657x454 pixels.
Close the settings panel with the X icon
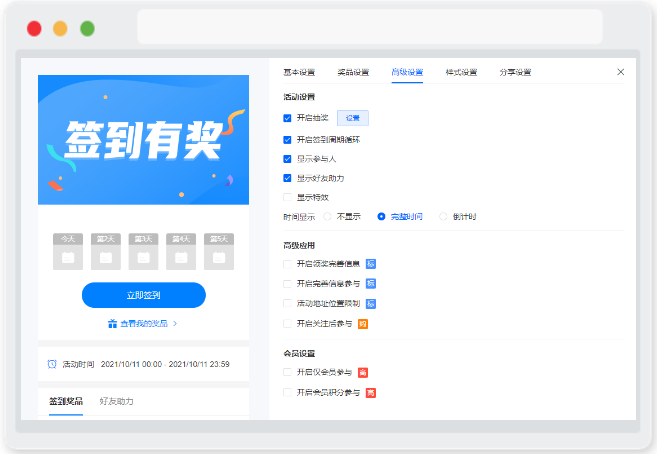click(x=621, y=72)
